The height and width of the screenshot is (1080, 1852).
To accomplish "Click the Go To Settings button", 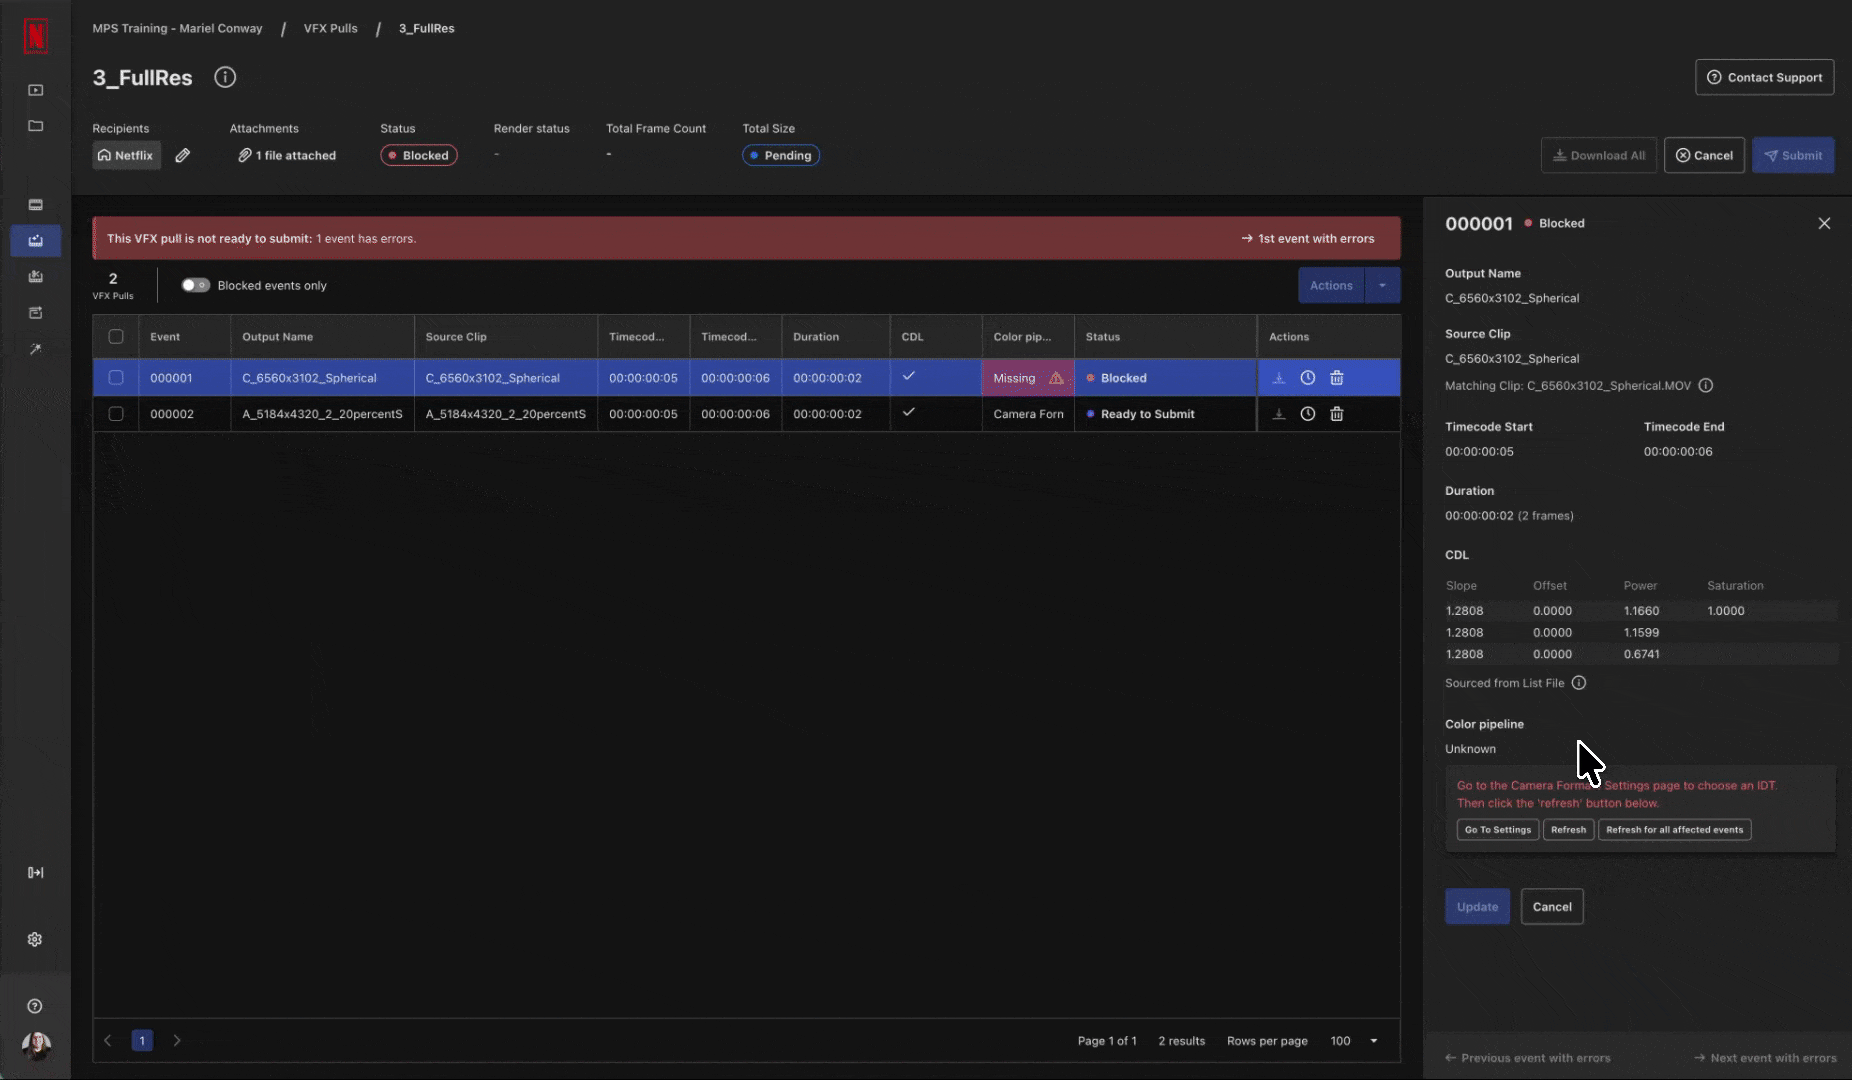I will (1497, 830).
